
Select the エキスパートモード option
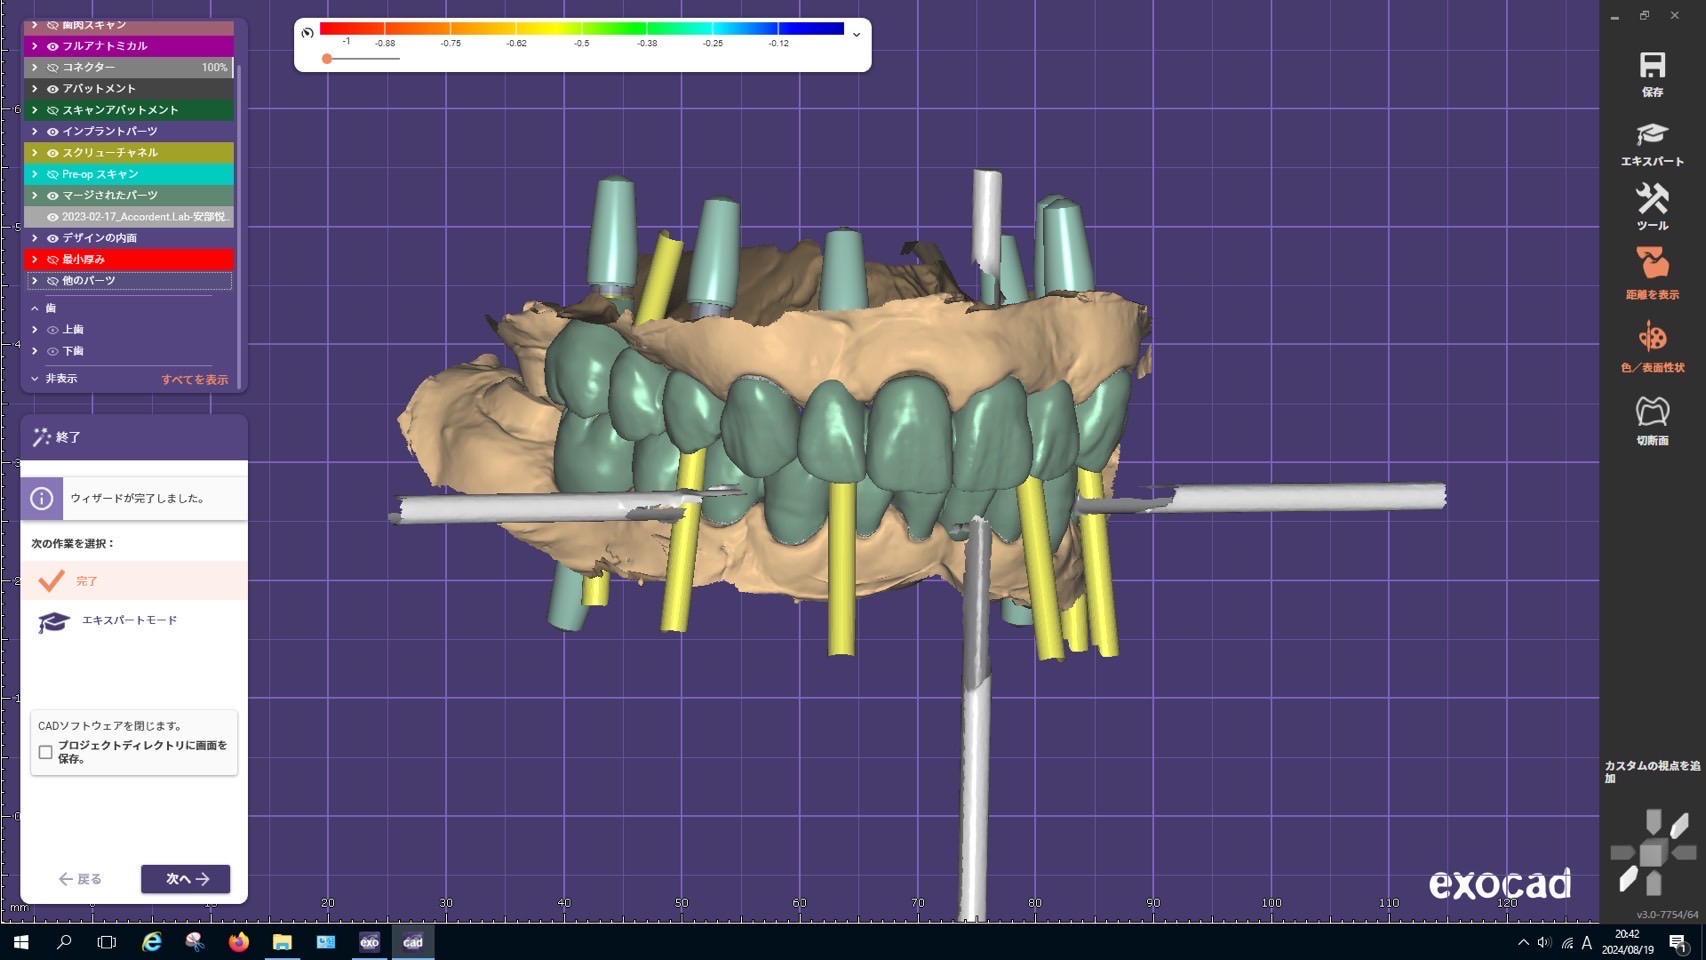pos(128,621)
